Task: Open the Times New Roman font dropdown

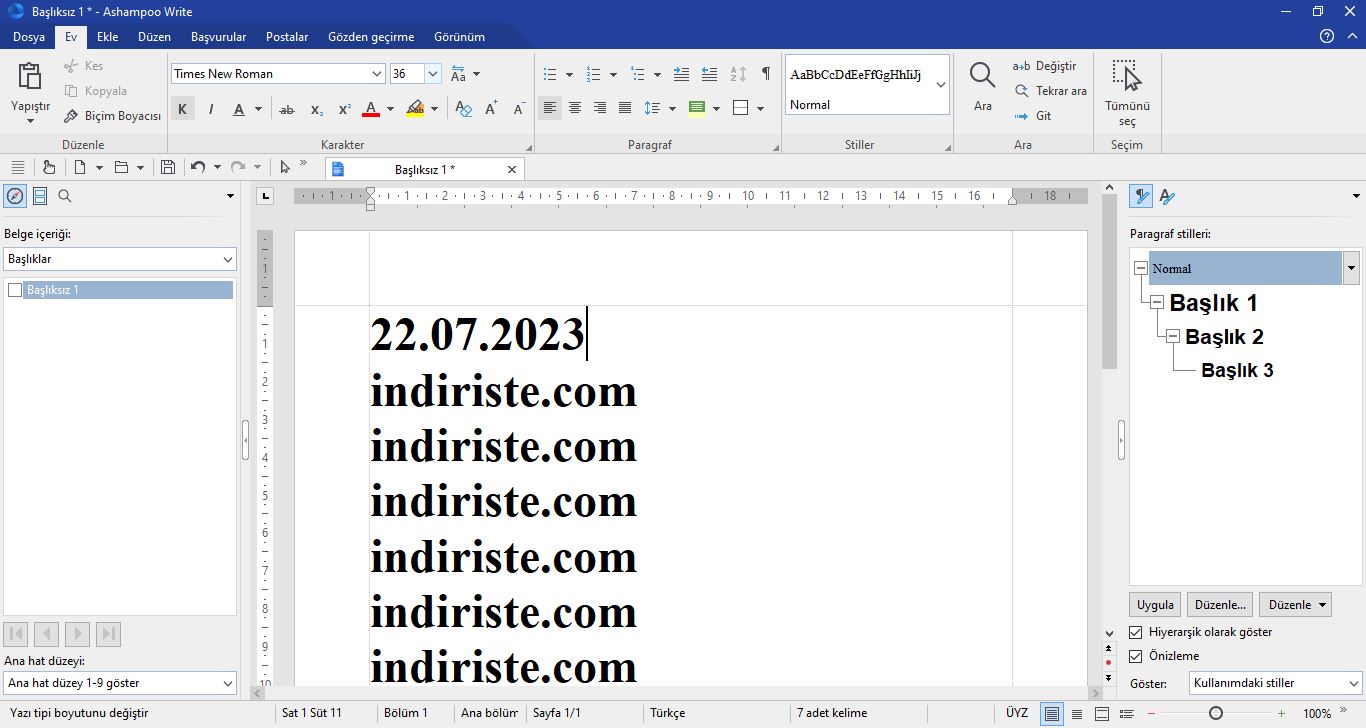Action: (x=377, y=74)
